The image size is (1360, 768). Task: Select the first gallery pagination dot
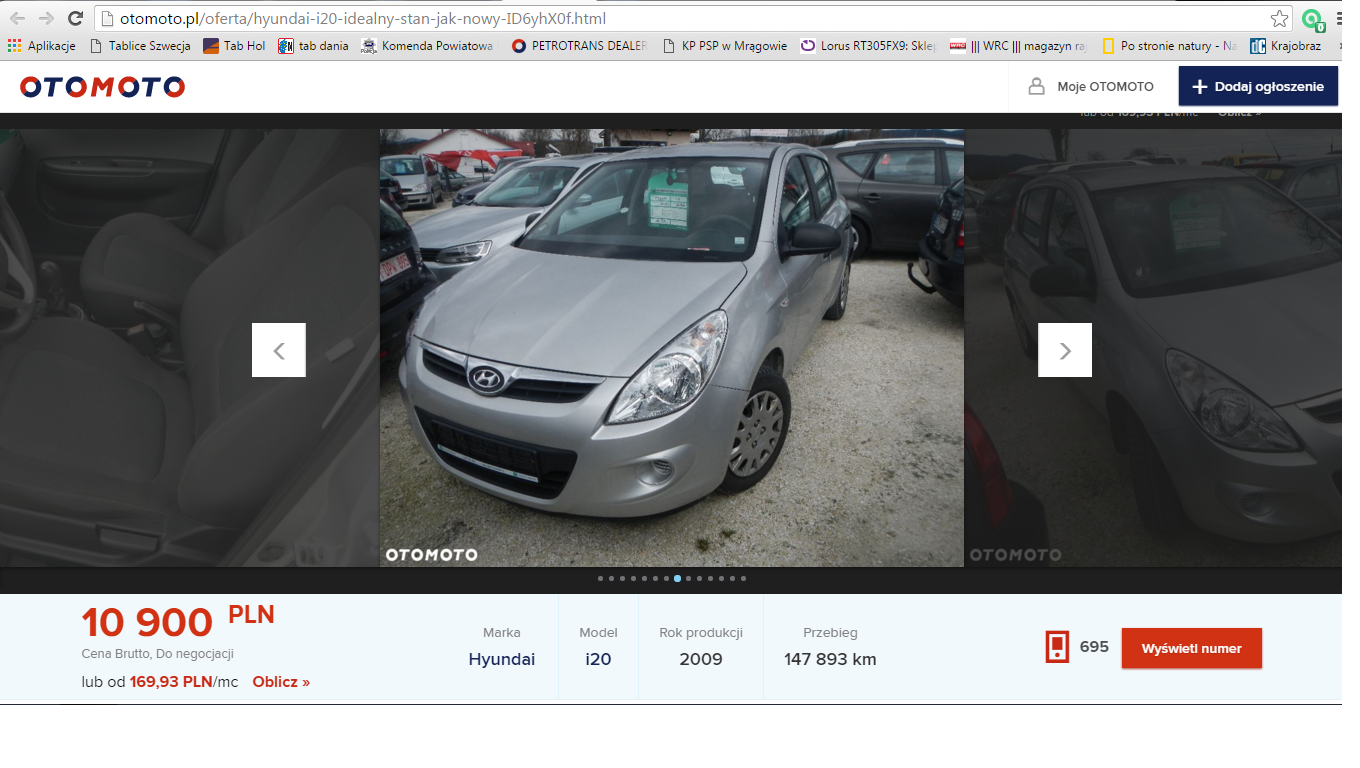tap(600, 578)
